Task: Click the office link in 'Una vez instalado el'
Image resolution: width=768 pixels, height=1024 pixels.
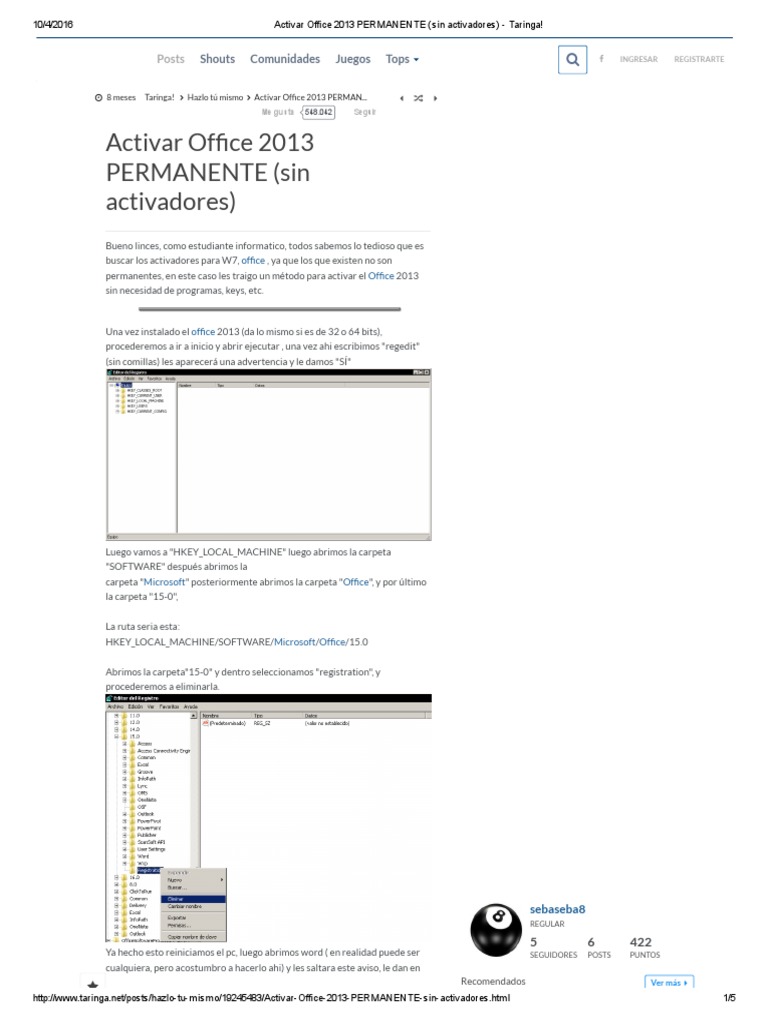Action: click(x=203, y=332)
